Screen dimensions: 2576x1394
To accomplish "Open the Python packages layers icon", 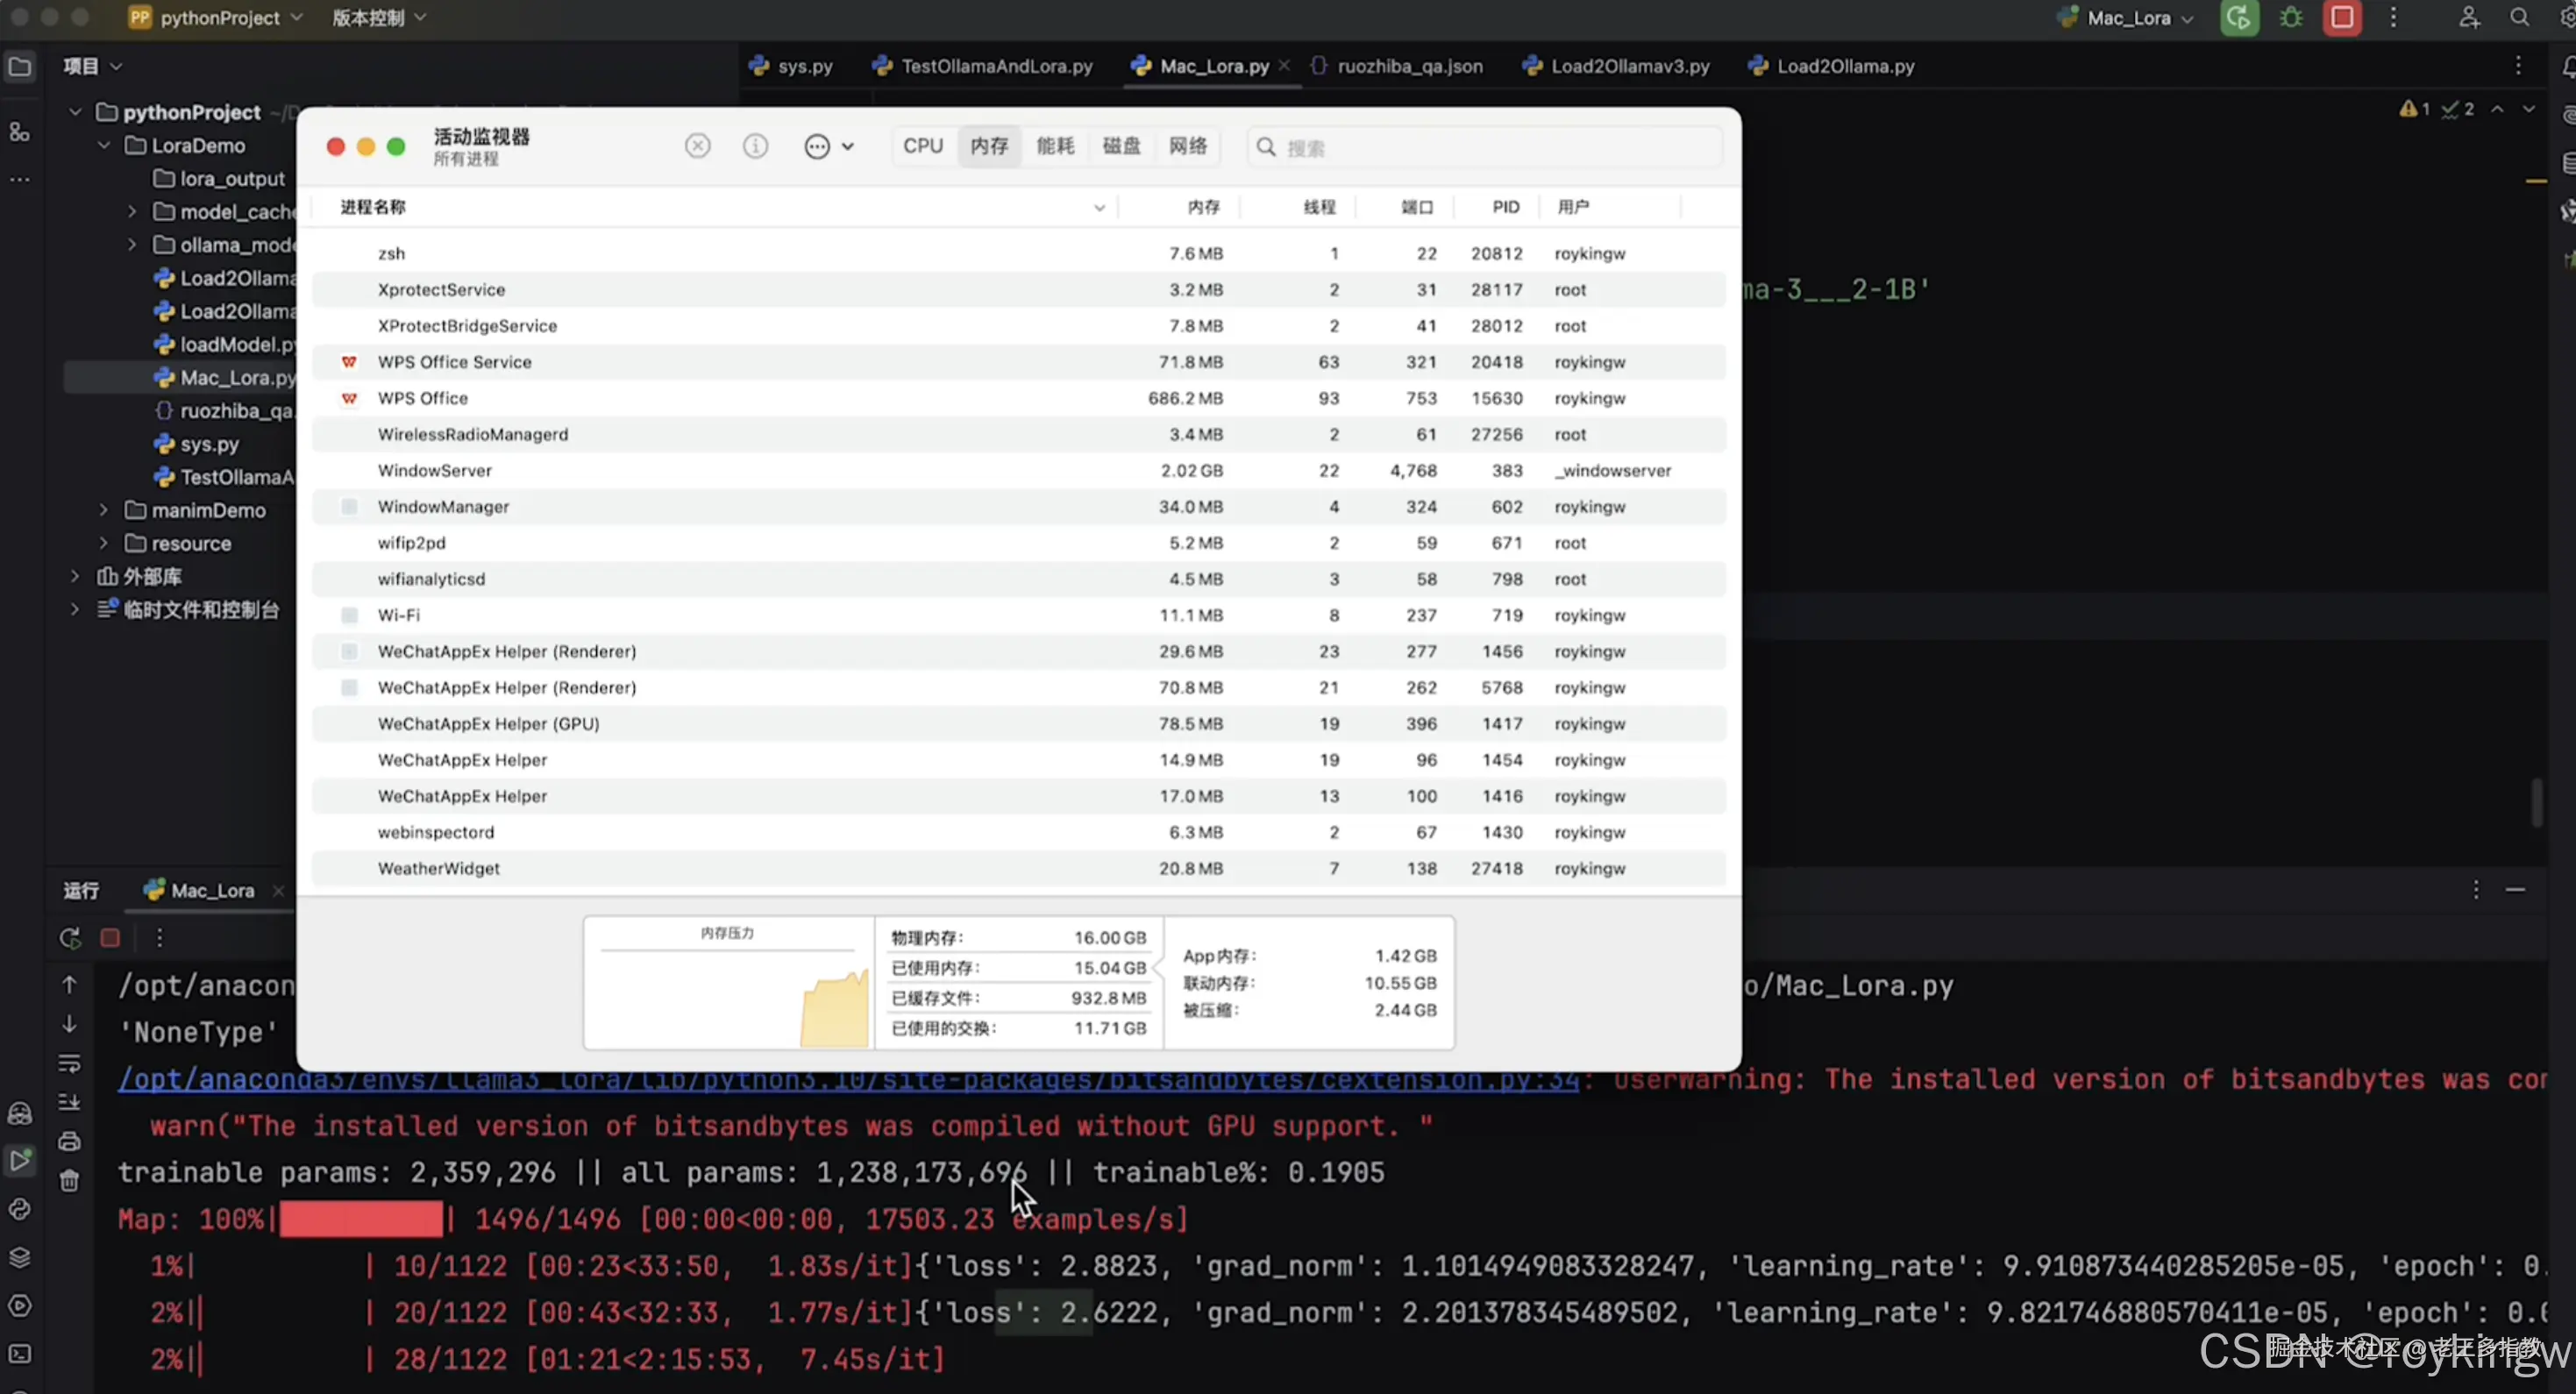I will [x=20, y=1258].
